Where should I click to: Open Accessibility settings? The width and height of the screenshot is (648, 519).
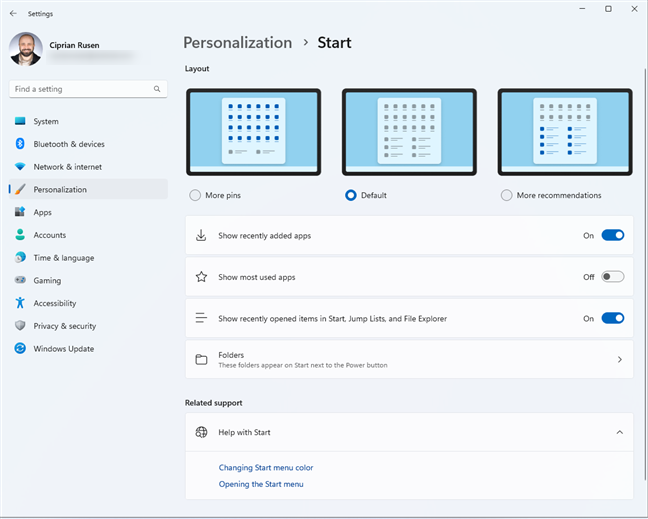(x=88, y=303)
